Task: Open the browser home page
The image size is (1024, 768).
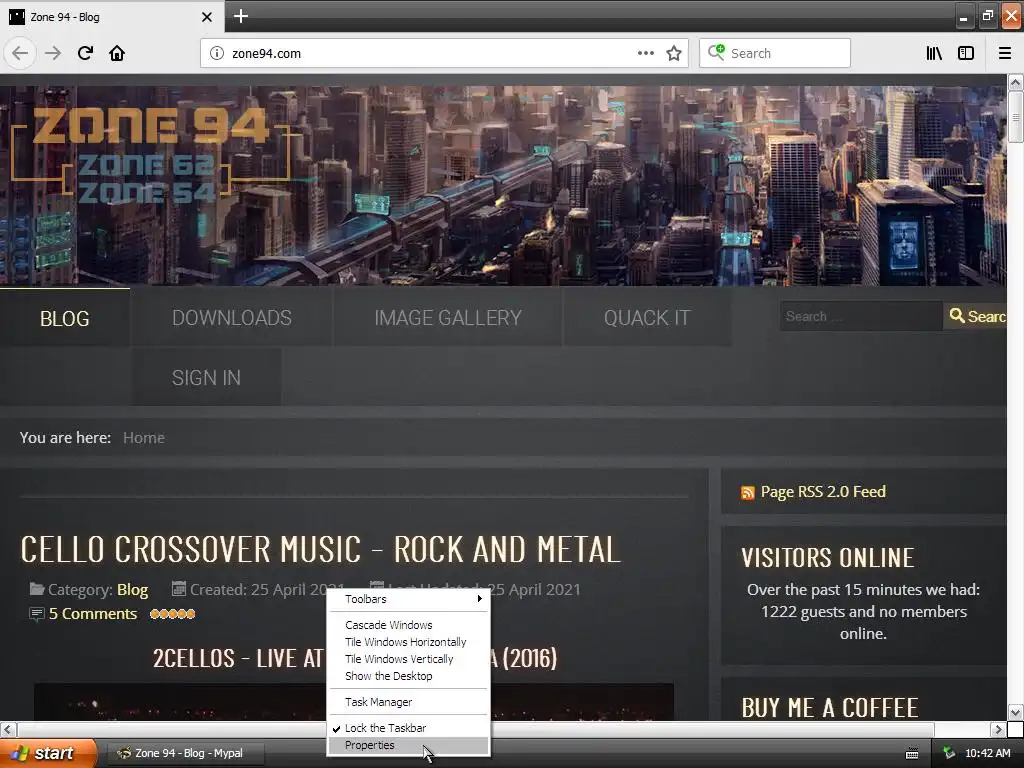Action: point(117,53)
